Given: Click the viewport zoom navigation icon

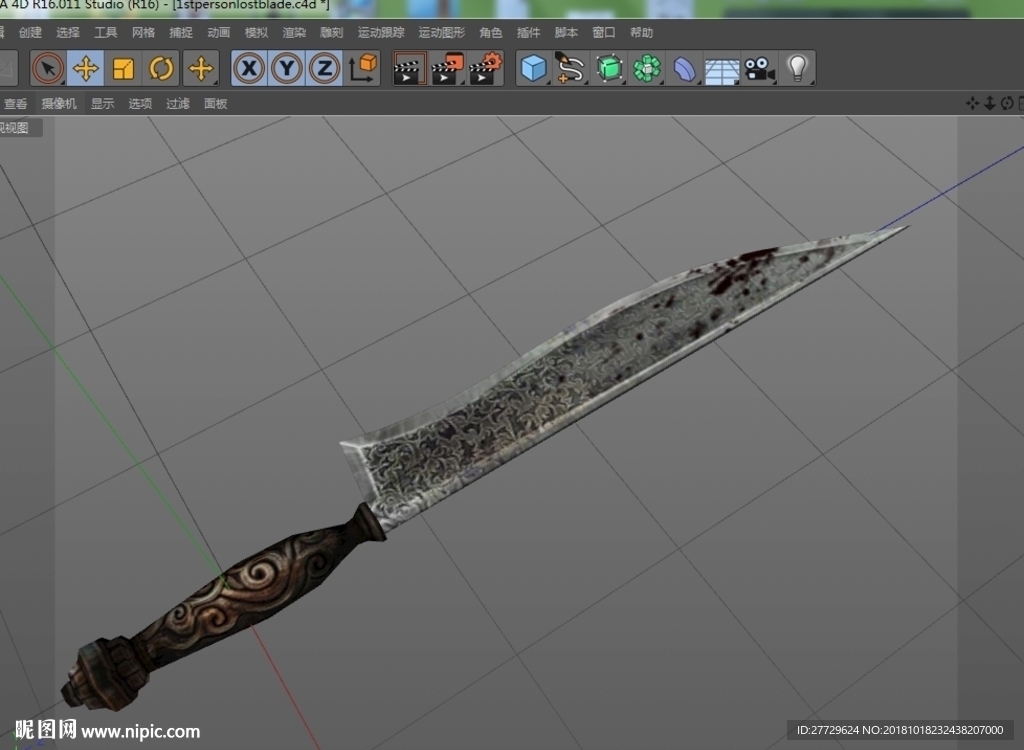Looking at the screenshot, I should (x=989, y=103).
